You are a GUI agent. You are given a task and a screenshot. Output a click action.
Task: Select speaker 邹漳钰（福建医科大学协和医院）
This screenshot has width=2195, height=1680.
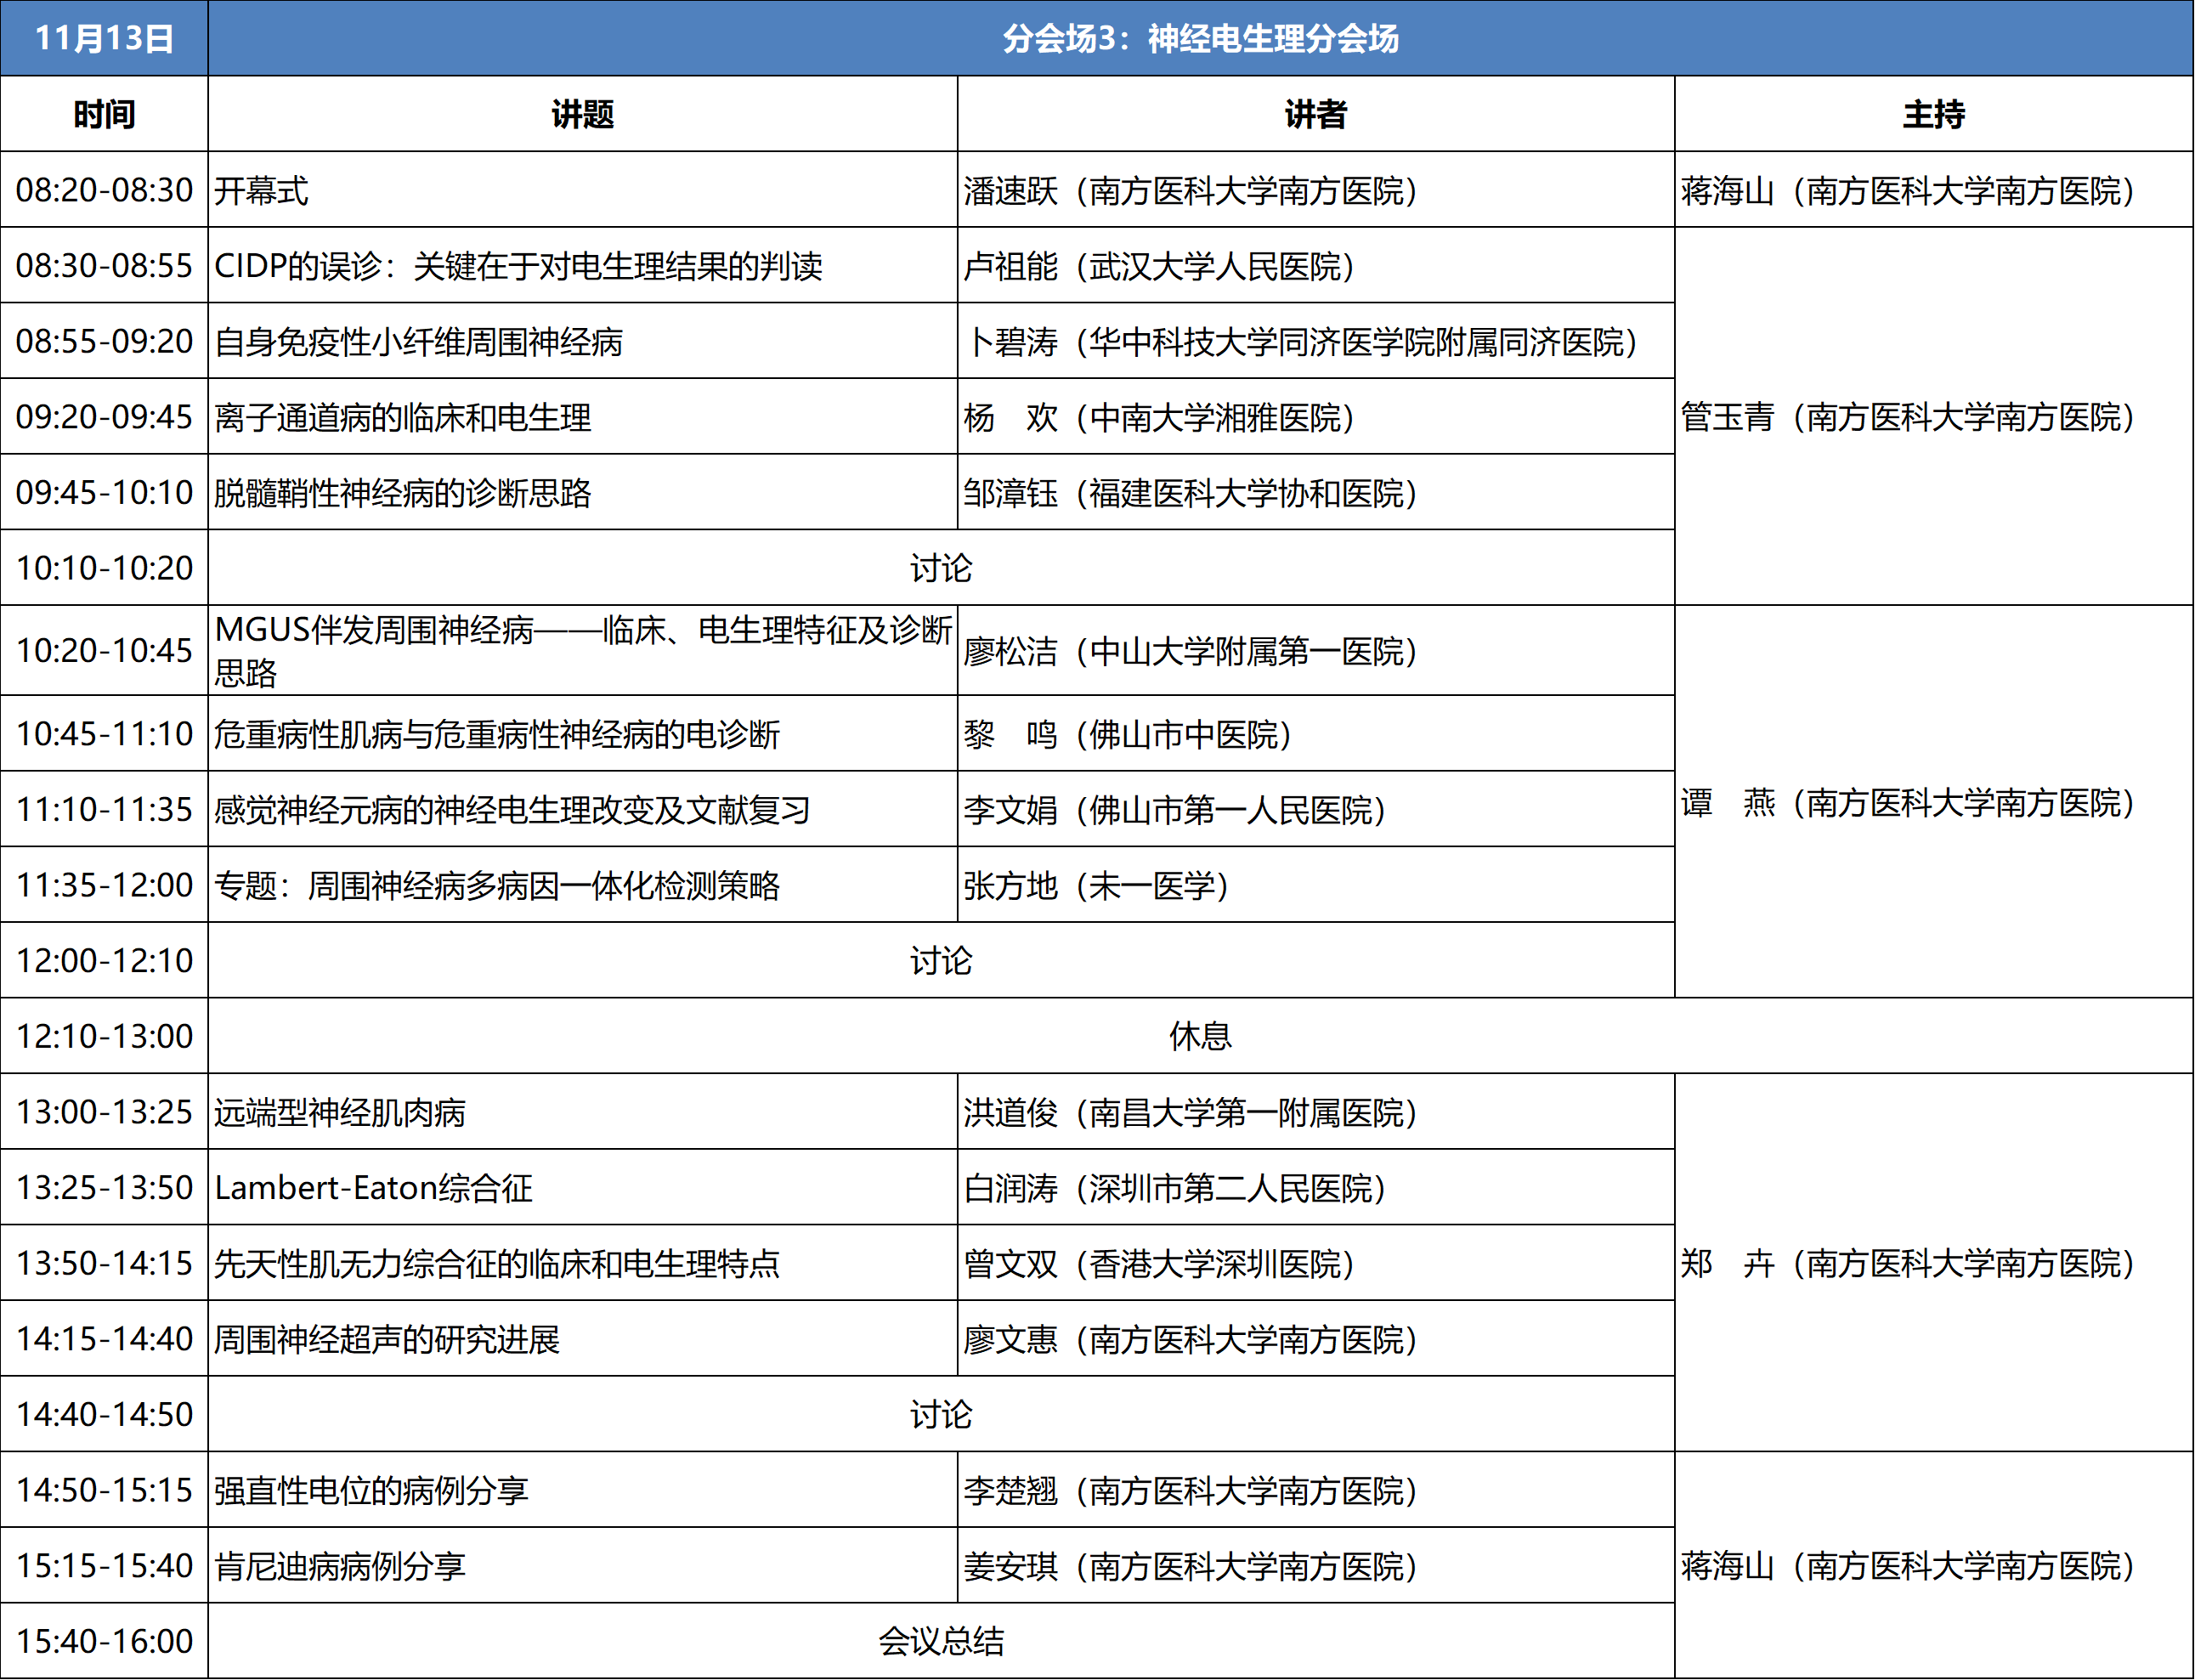pyautogui.click(x=1316, y=492)
